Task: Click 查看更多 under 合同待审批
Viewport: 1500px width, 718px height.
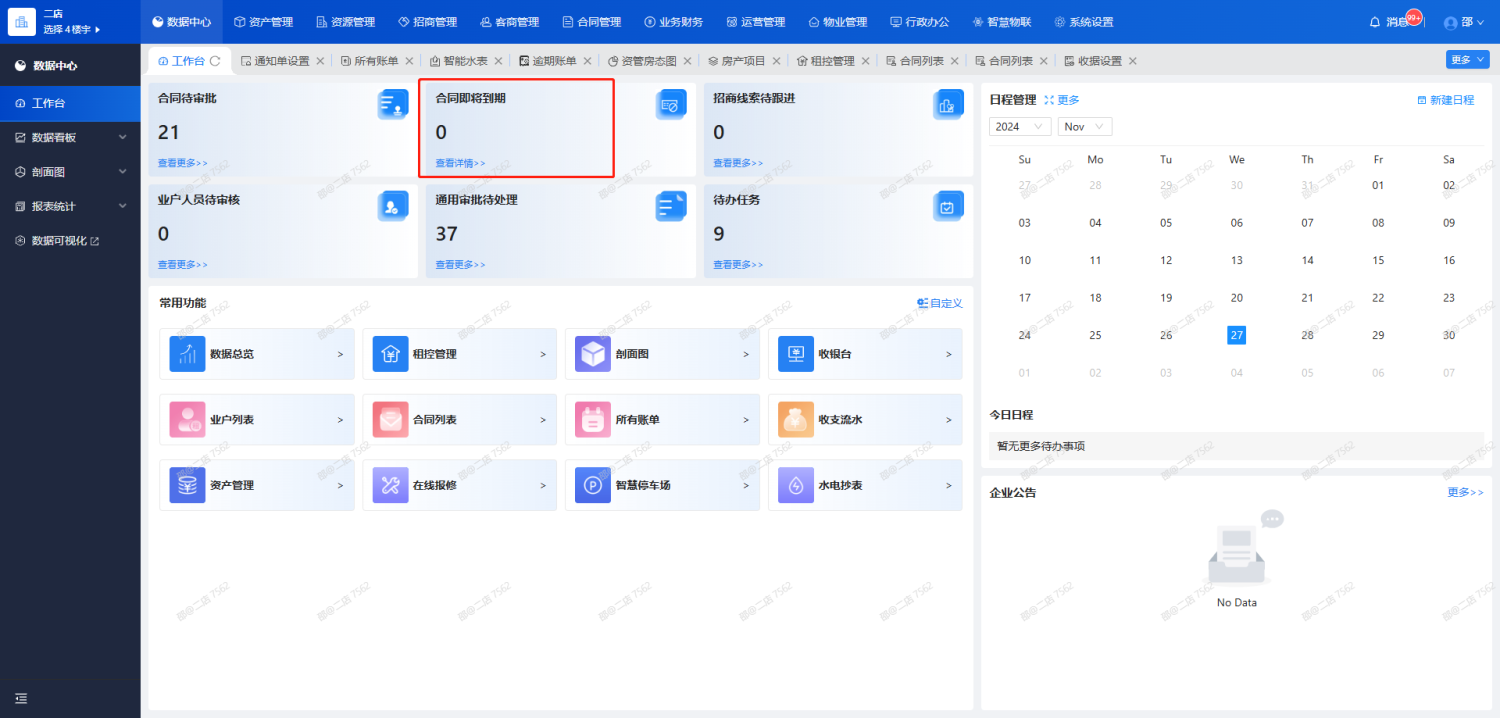Action: pos(183,163)
